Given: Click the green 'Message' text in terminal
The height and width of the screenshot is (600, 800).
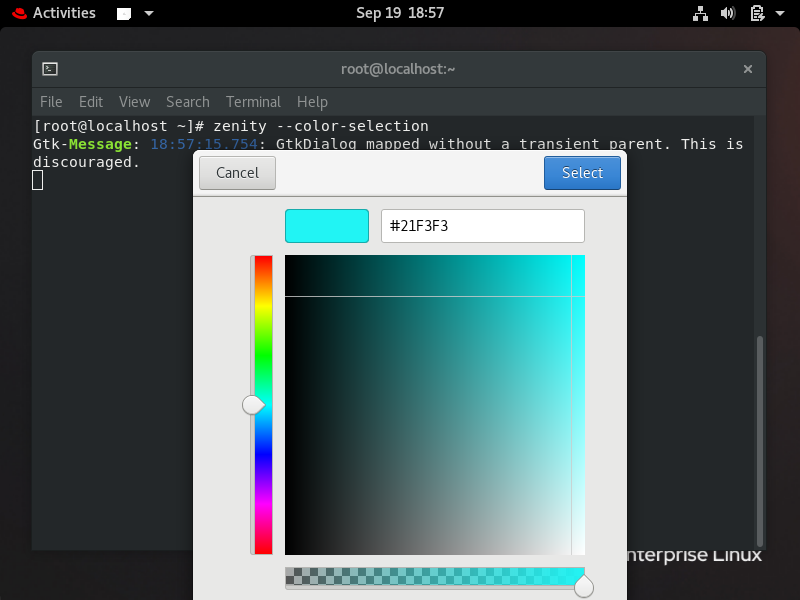Looking at the screenshot, I should click(x=101, y=144).
